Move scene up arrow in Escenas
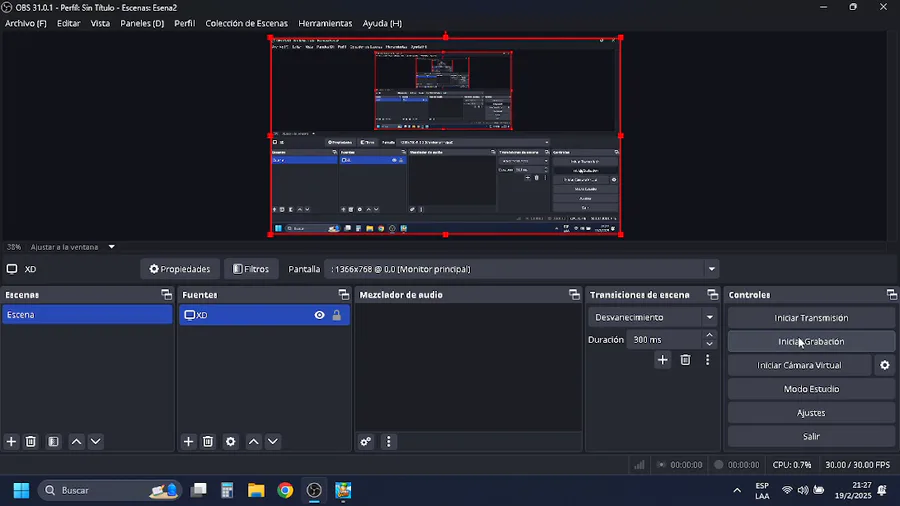Image resolution: width=900 pixels, height=506 pixels. point(76,441)
